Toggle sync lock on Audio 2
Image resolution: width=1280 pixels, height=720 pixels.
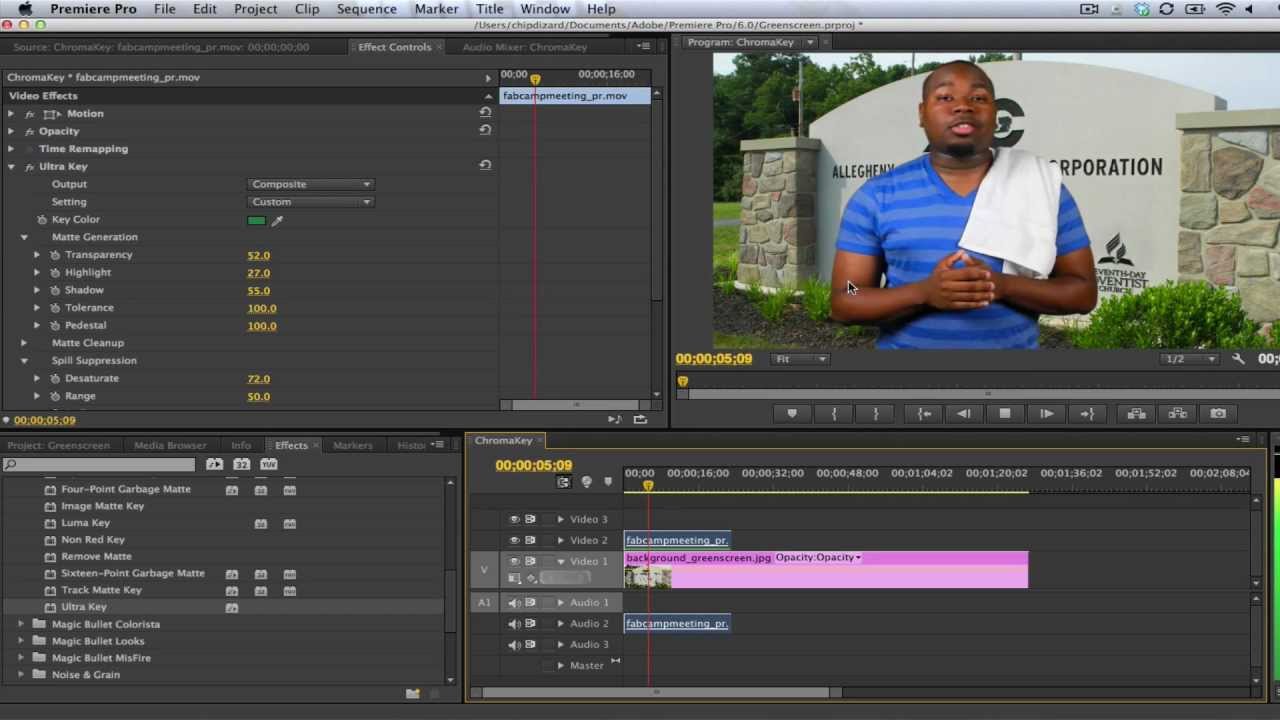tap(531, 623)
